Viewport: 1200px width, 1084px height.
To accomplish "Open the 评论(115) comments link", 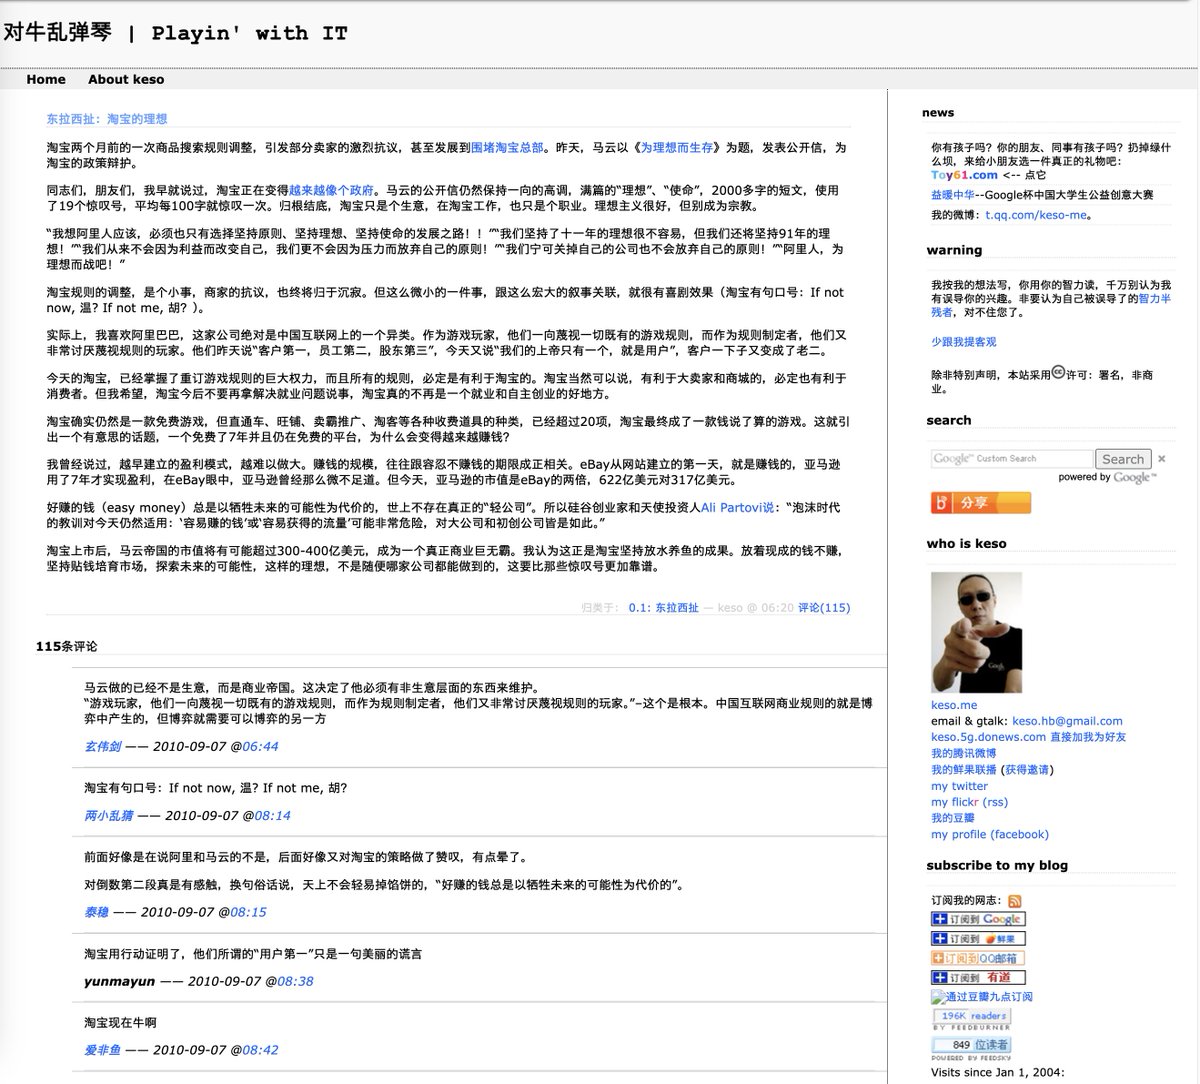I will (824, 607).
